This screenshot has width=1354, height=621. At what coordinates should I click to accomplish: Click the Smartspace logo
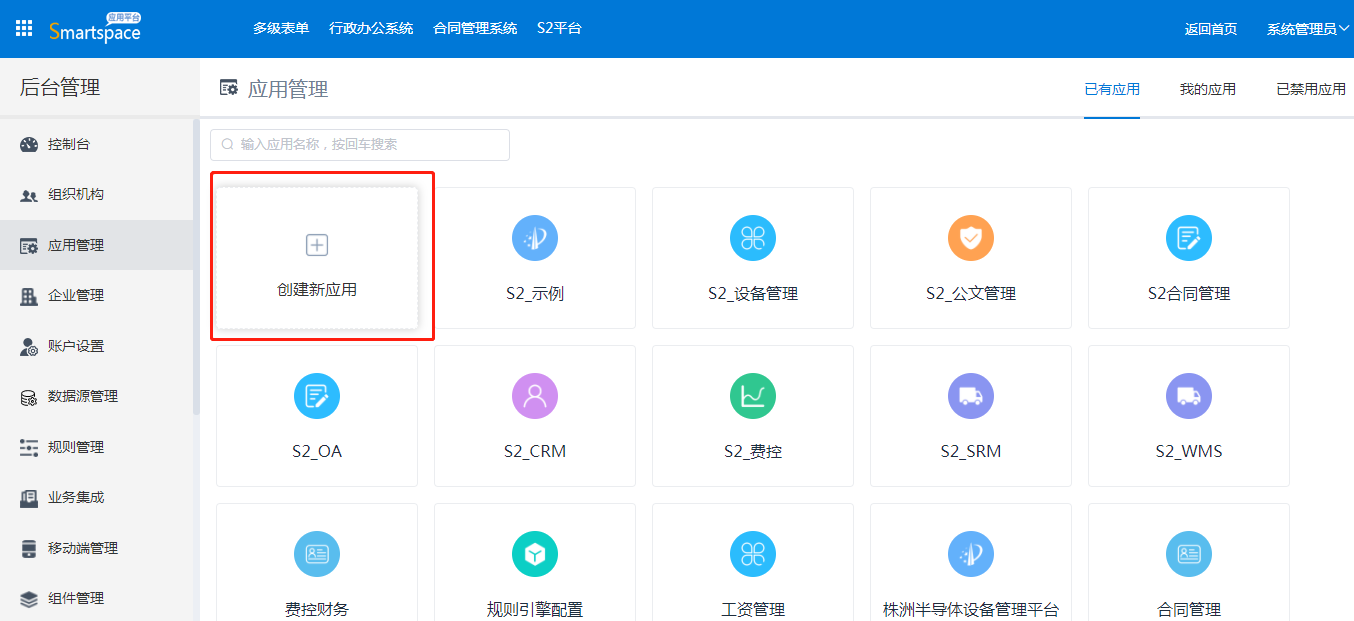point(95,28)
